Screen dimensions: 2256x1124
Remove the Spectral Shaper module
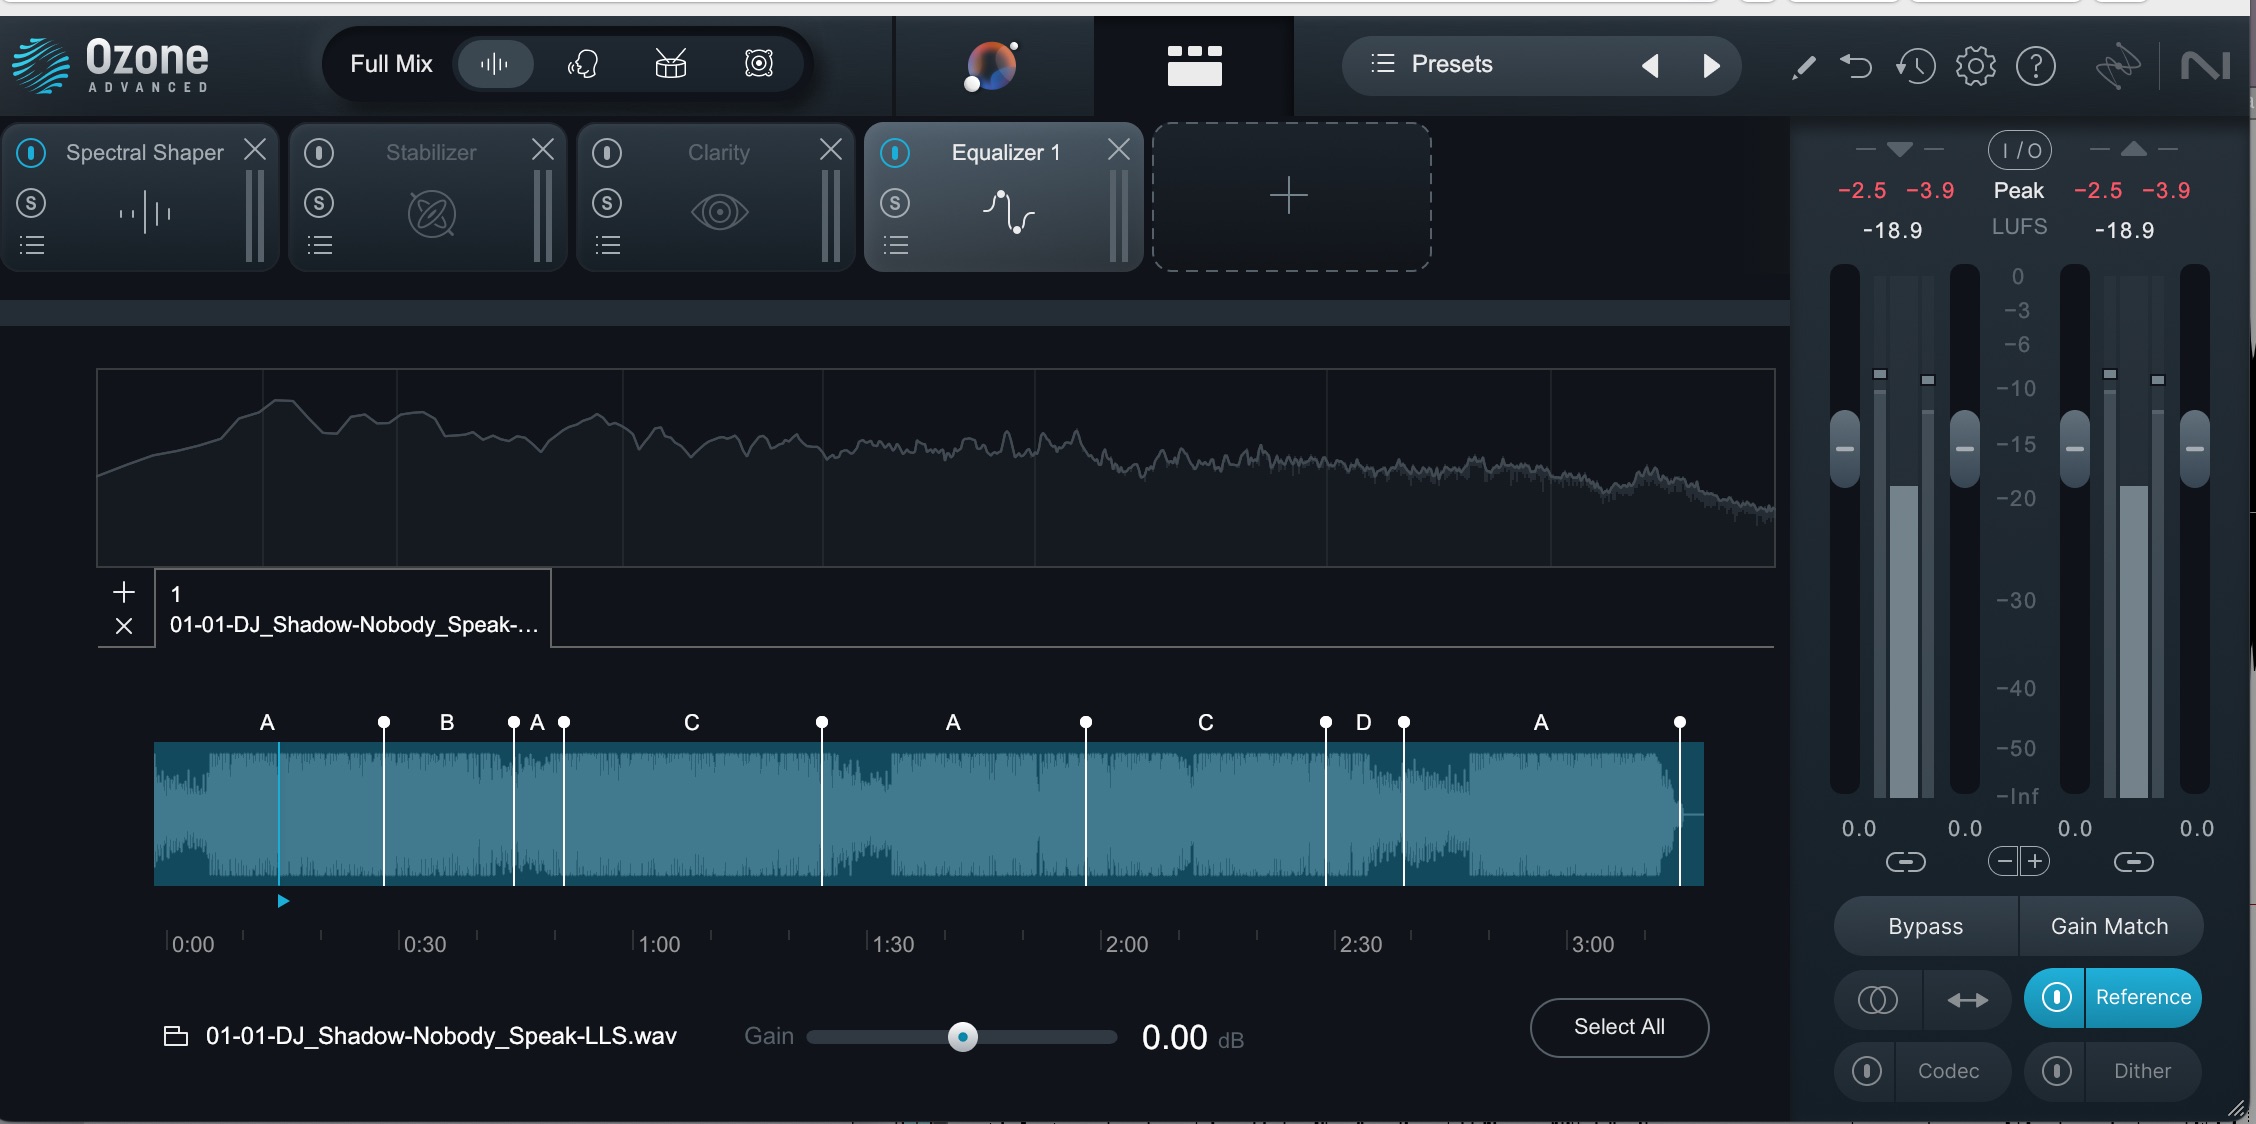(x=255, y=149)
